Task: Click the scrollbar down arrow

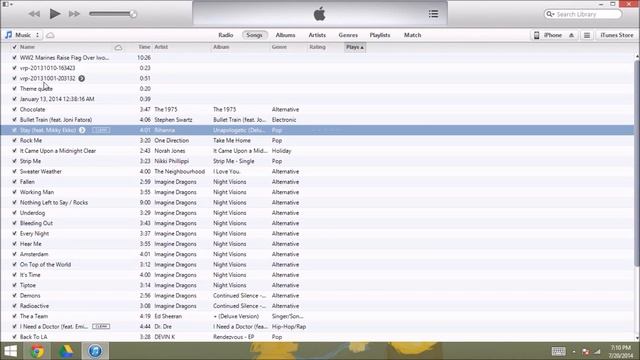Action: tap(637, 338)
